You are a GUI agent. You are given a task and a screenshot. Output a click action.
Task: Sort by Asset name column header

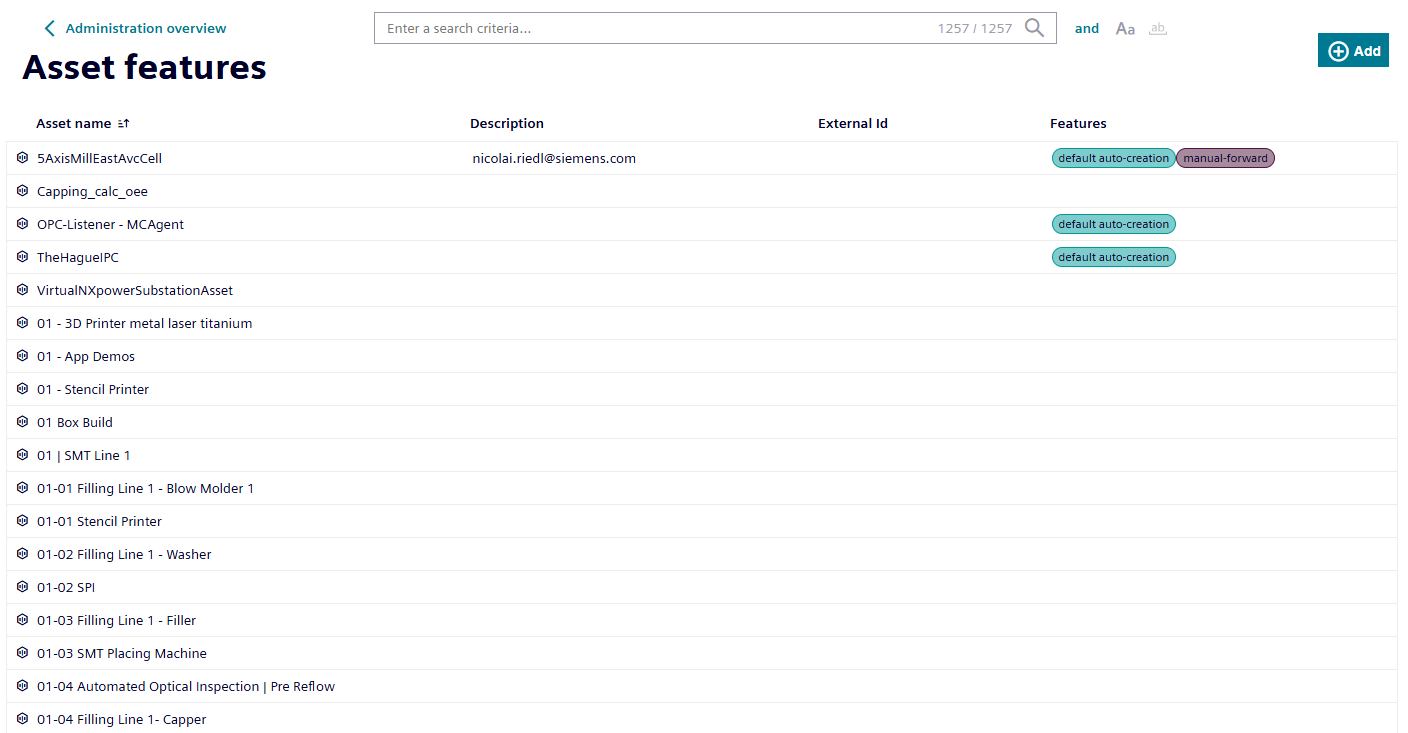[x=73, y=124]
